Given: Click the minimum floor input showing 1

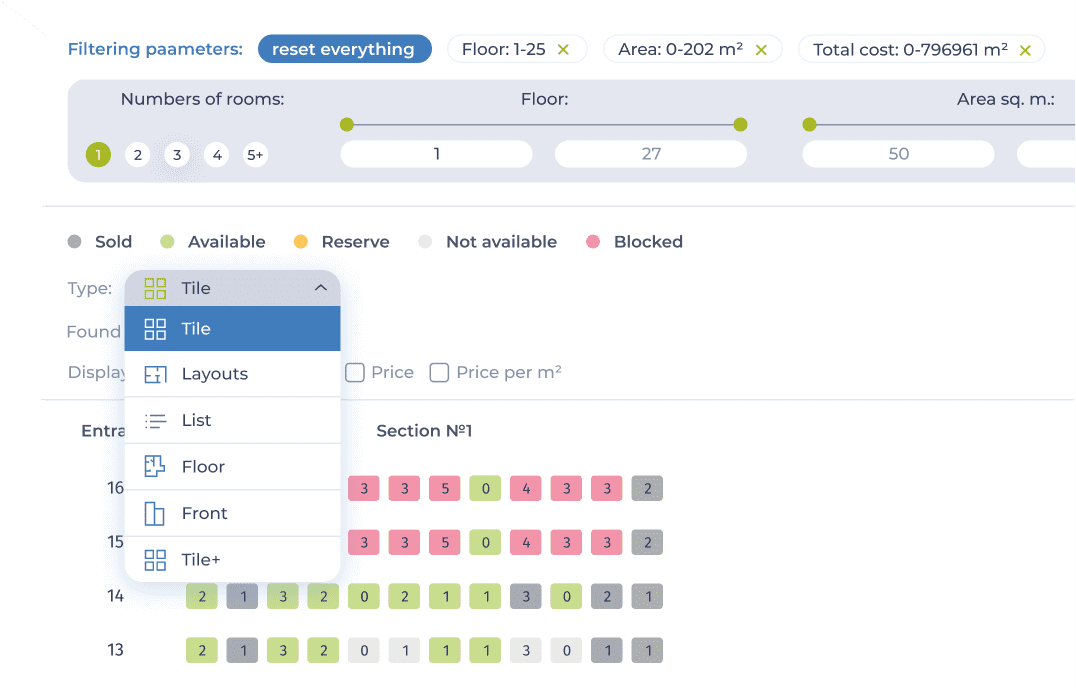Looking at the screenshot, I should pyautogui.click(x=436, y=154).
